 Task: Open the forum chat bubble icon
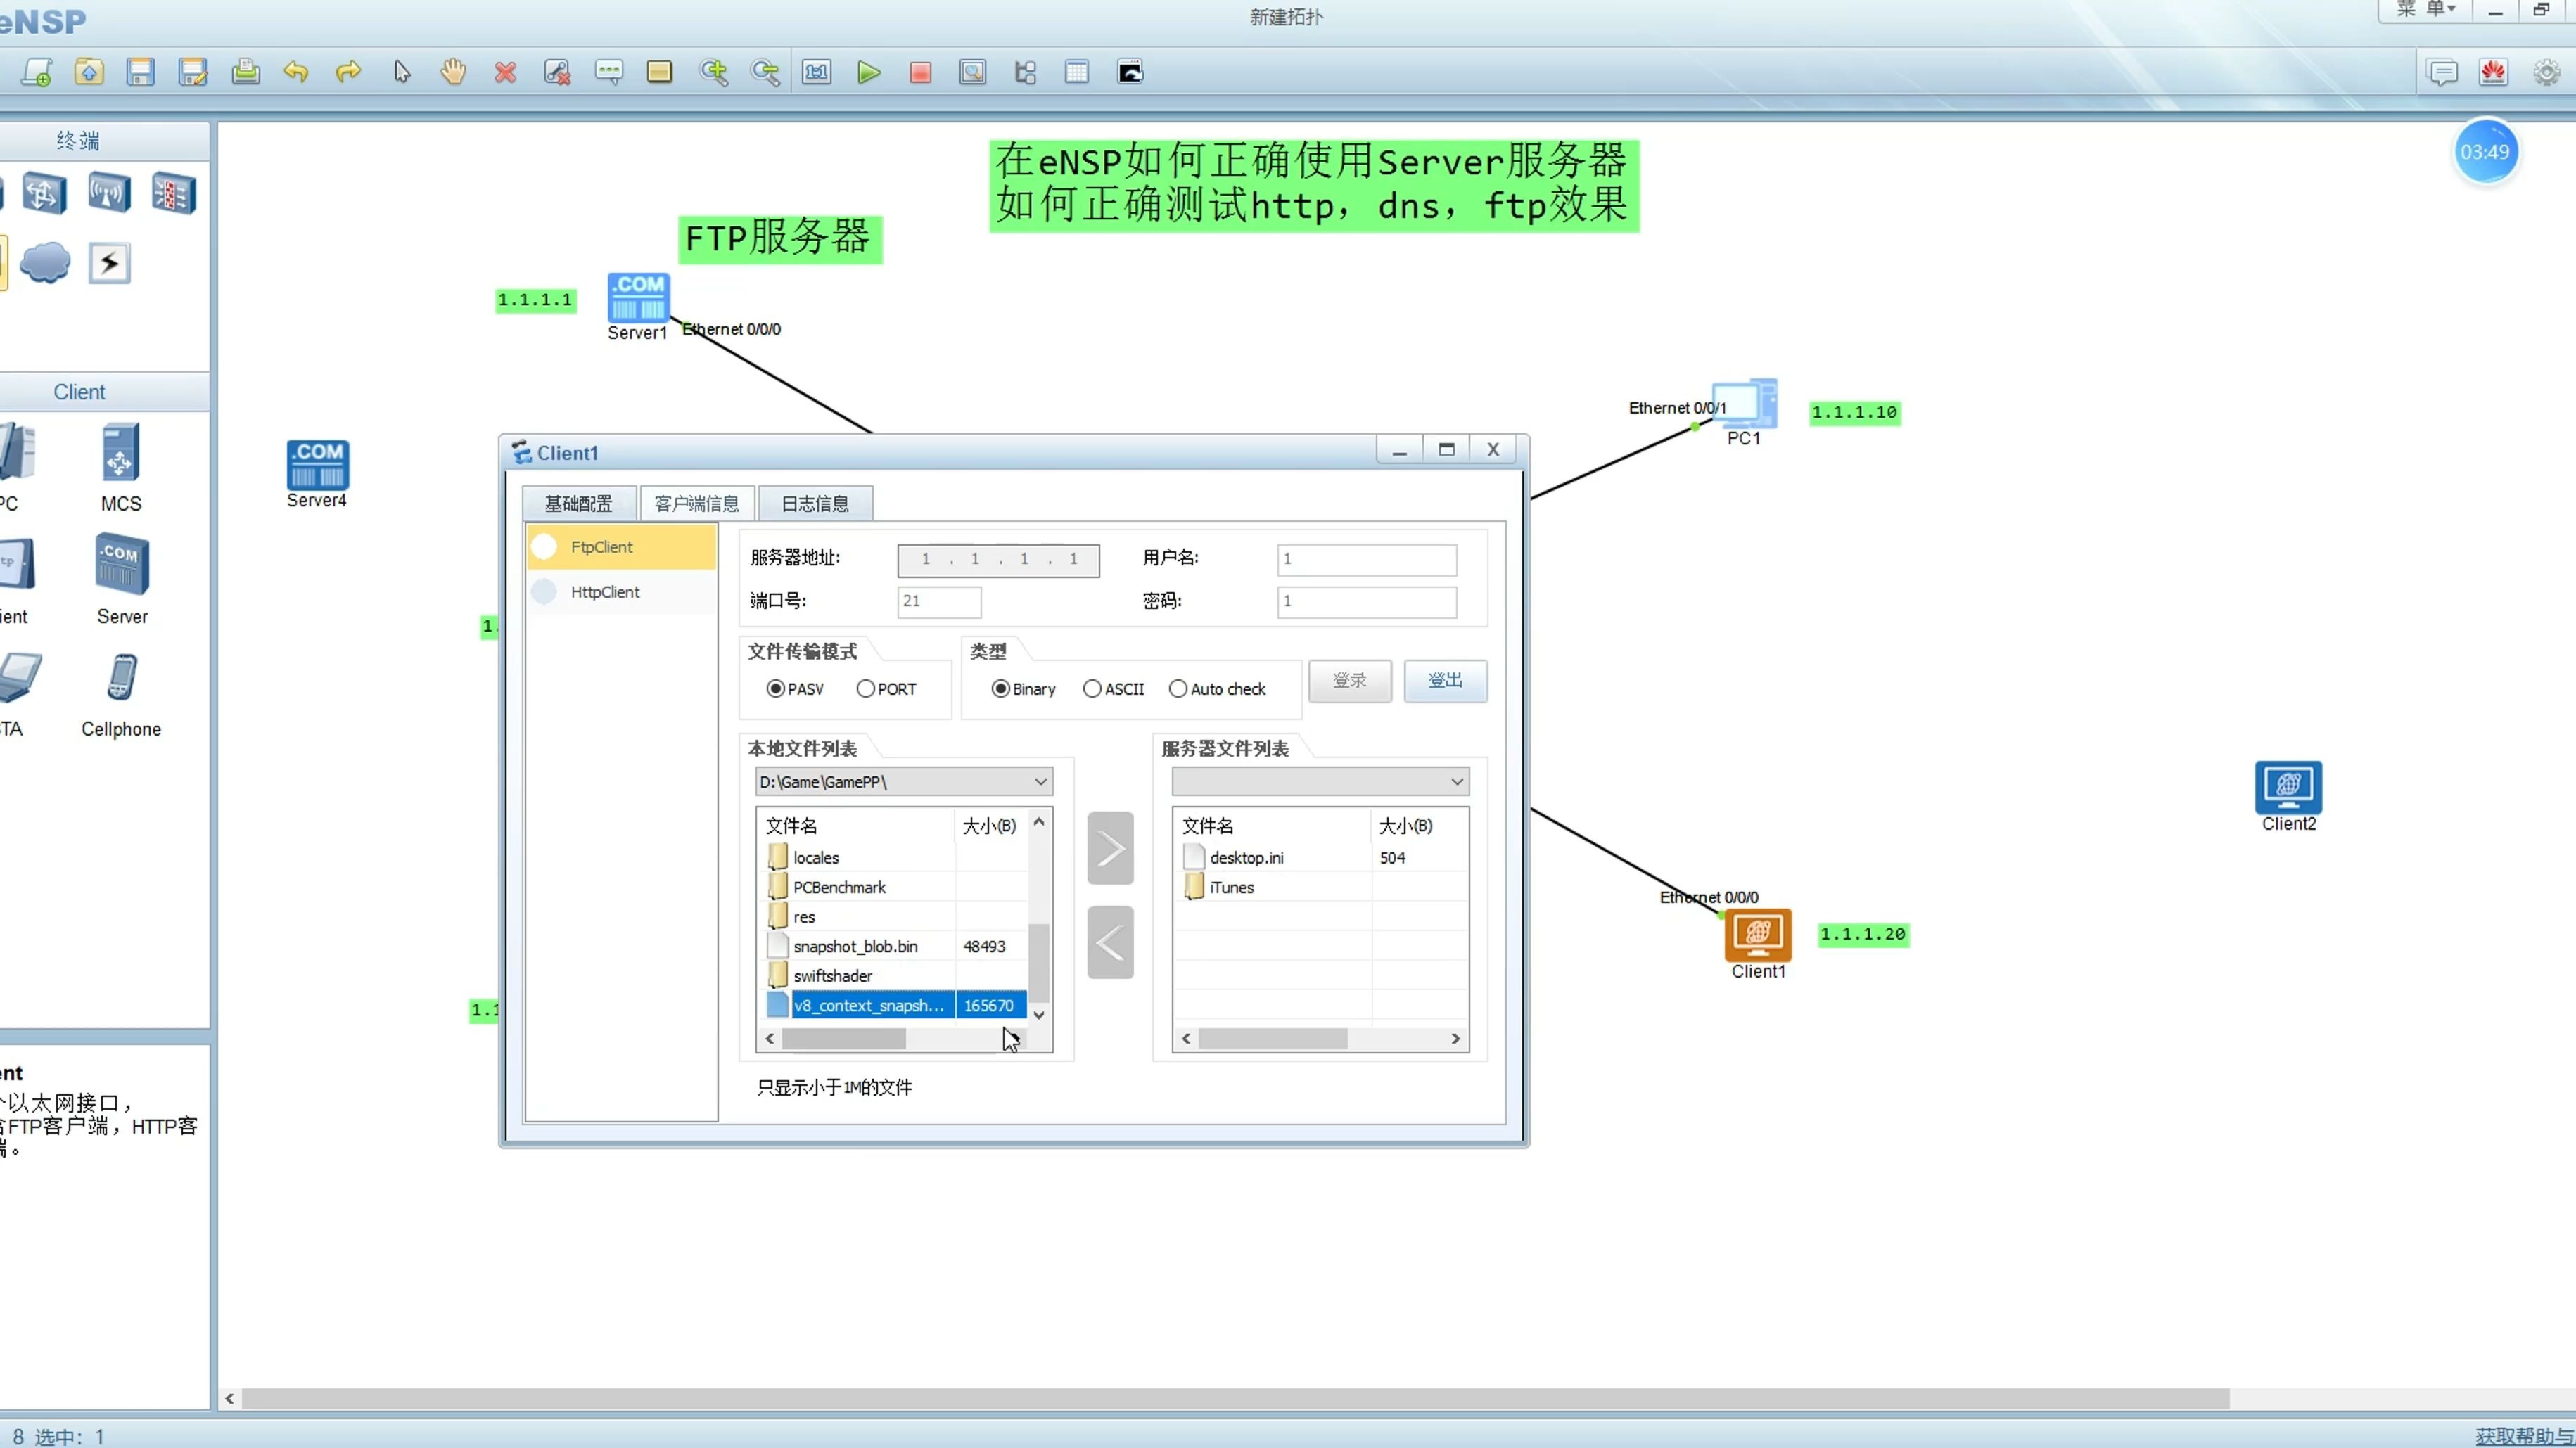pos(2442,72)
